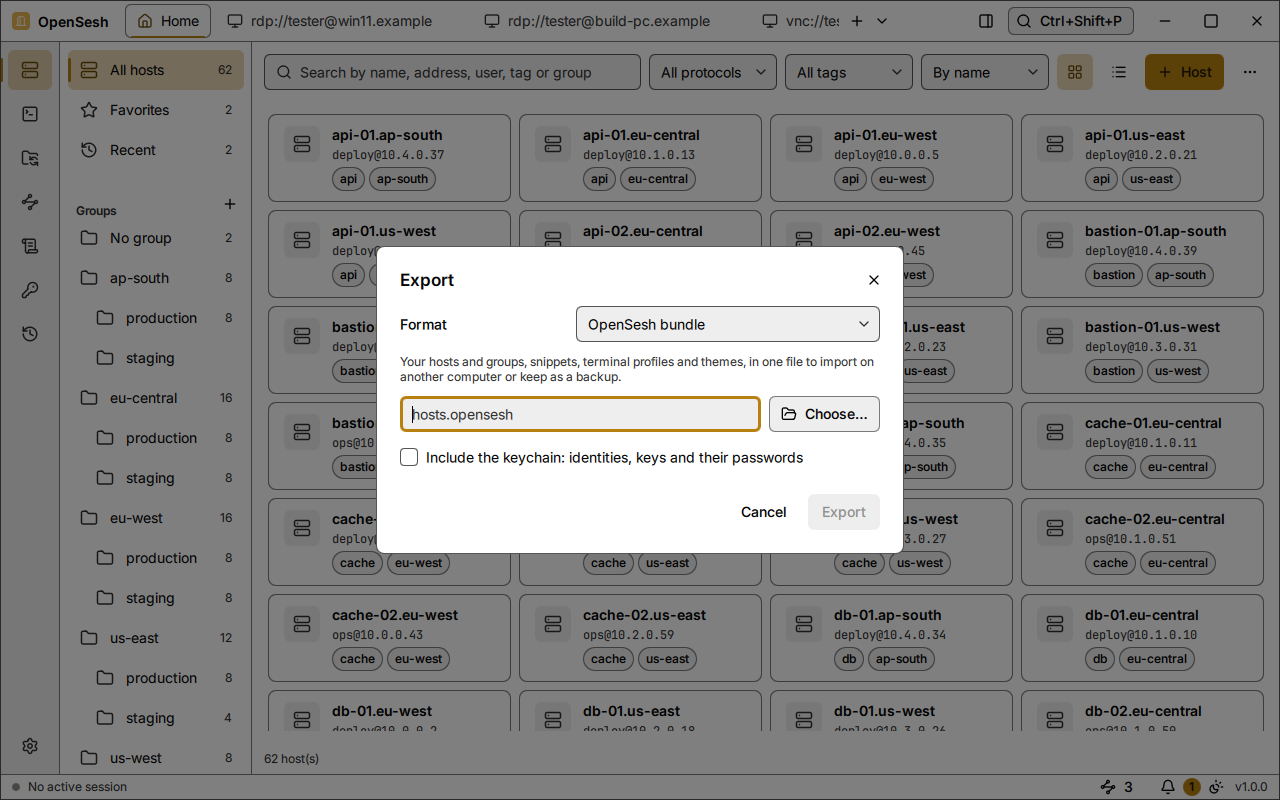This screenshot has height=800, width=1280.
Task: Open the snippets script icon in the rail
Action: coord(29,246)
